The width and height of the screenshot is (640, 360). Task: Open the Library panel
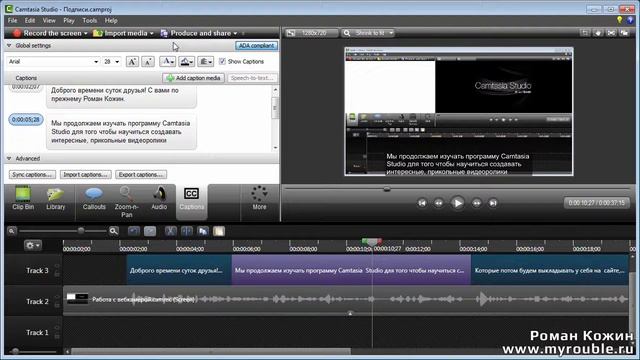click(x=56, y=198)
